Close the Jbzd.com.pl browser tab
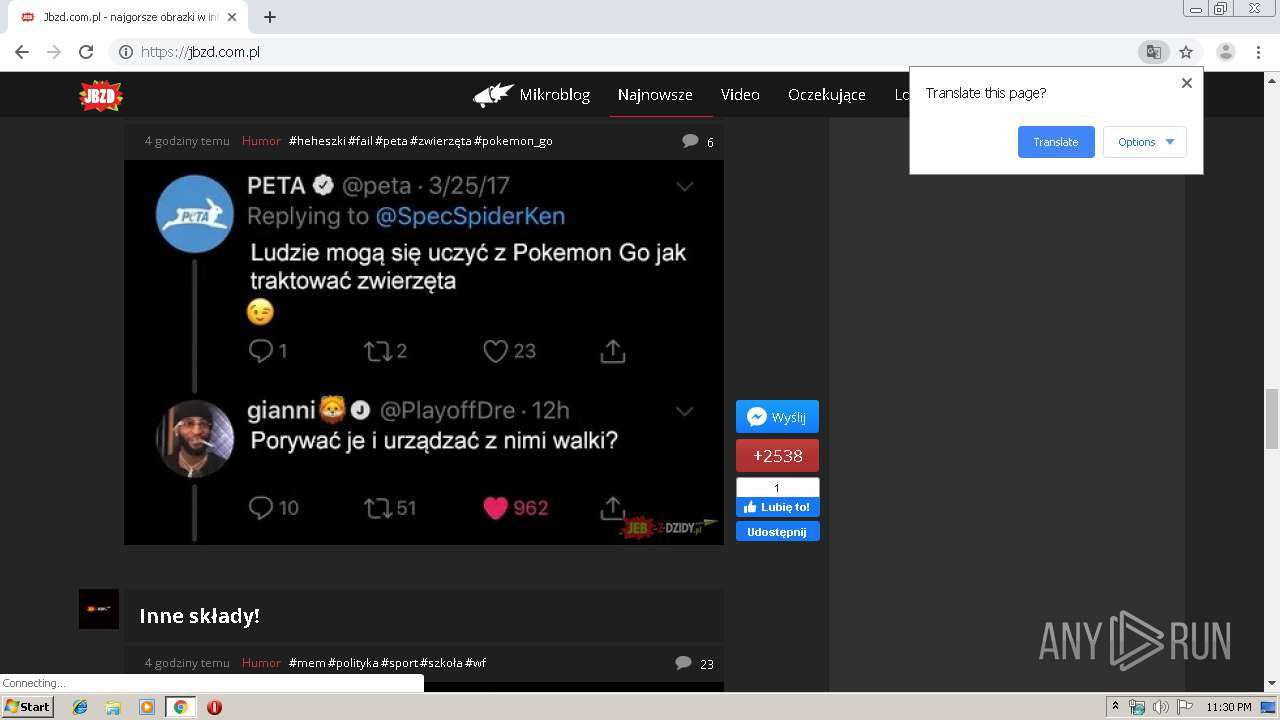Image resolution: width=1280 pixels, height=720 pixels. [232, 17]
